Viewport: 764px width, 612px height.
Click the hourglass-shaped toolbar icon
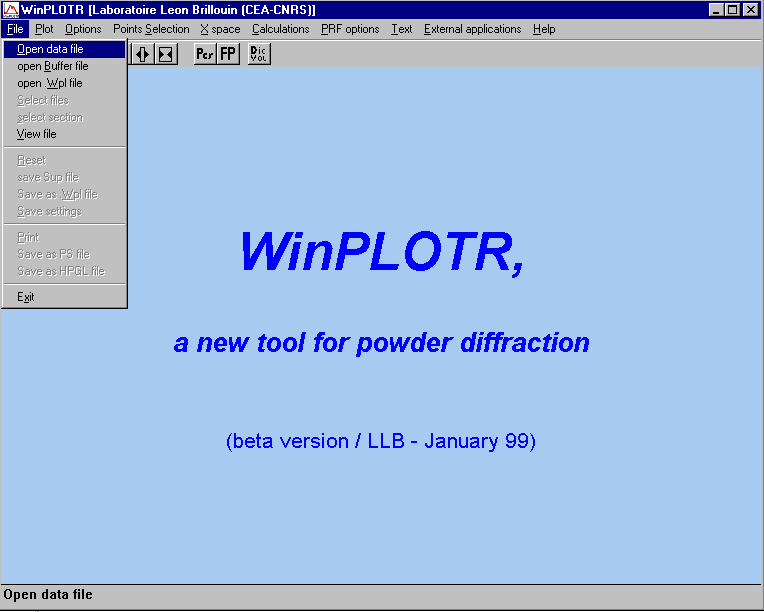(166, 54)
